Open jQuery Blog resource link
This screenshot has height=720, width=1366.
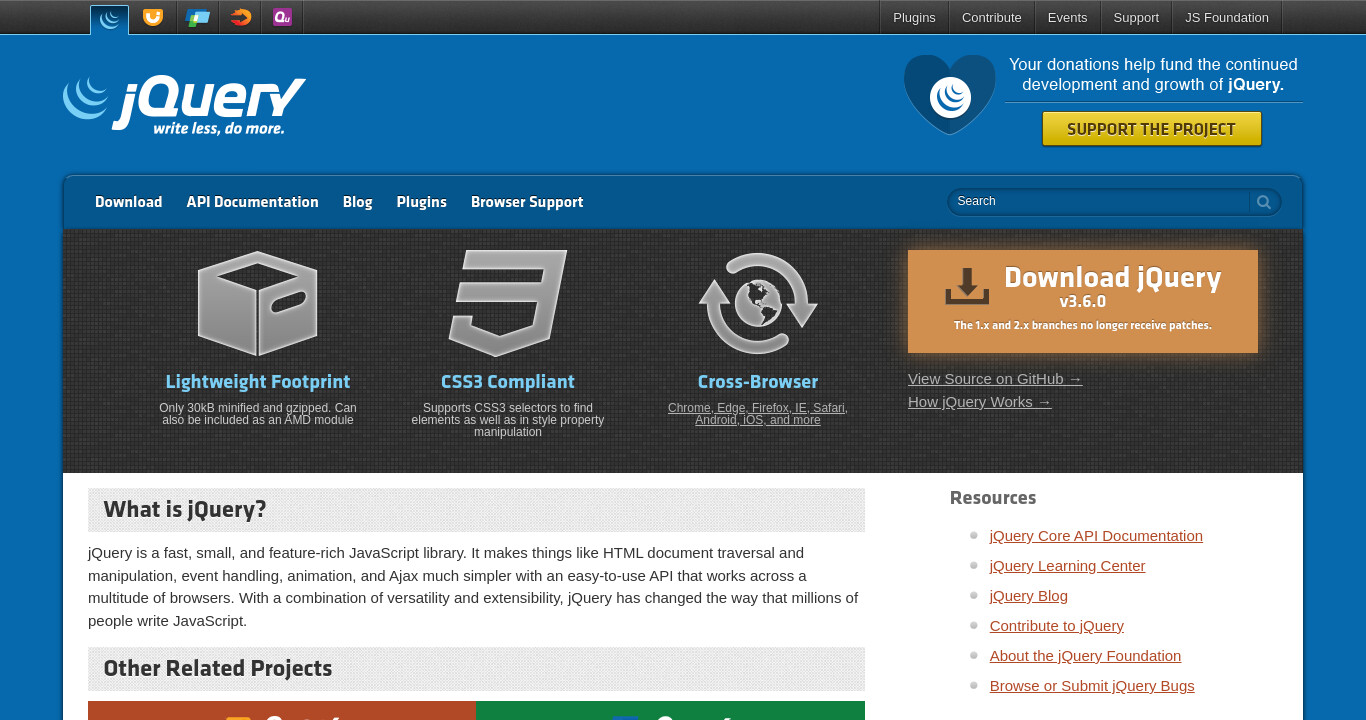(1029, 596)
